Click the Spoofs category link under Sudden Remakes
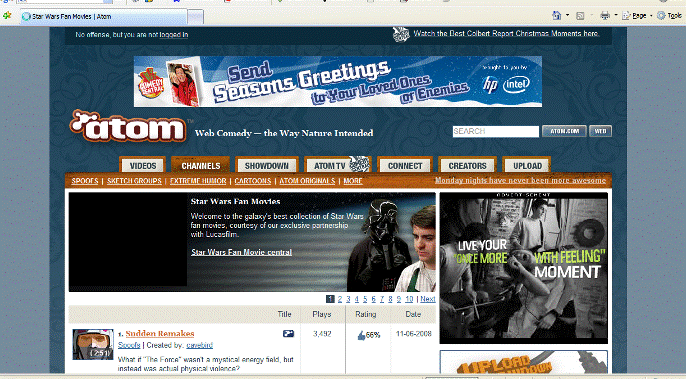 129,345
